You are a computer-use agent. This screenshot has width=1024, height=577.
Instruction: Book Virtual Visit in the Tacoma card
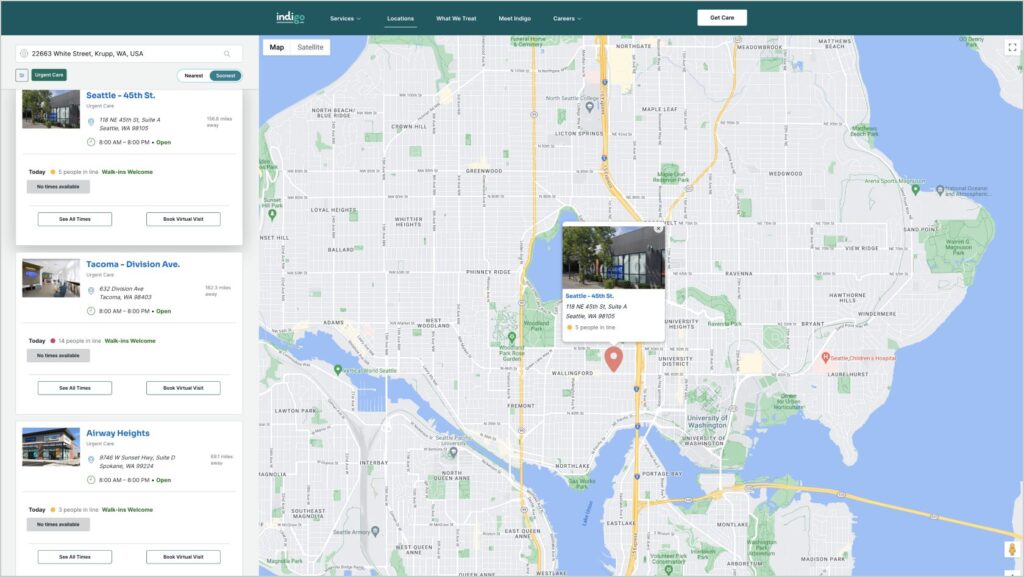coord(183,388)
